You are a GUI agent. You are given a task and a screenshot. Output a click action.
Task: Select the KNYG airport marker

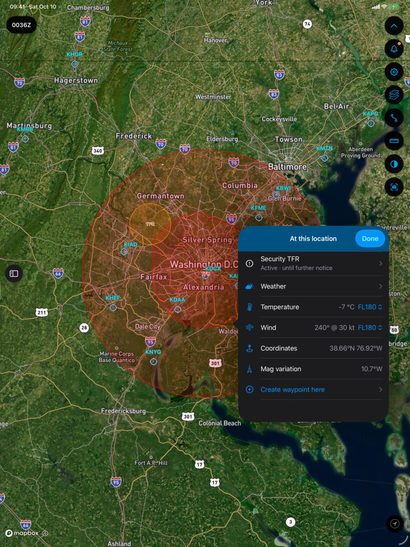pyautogui.click(x=153, y=361)
